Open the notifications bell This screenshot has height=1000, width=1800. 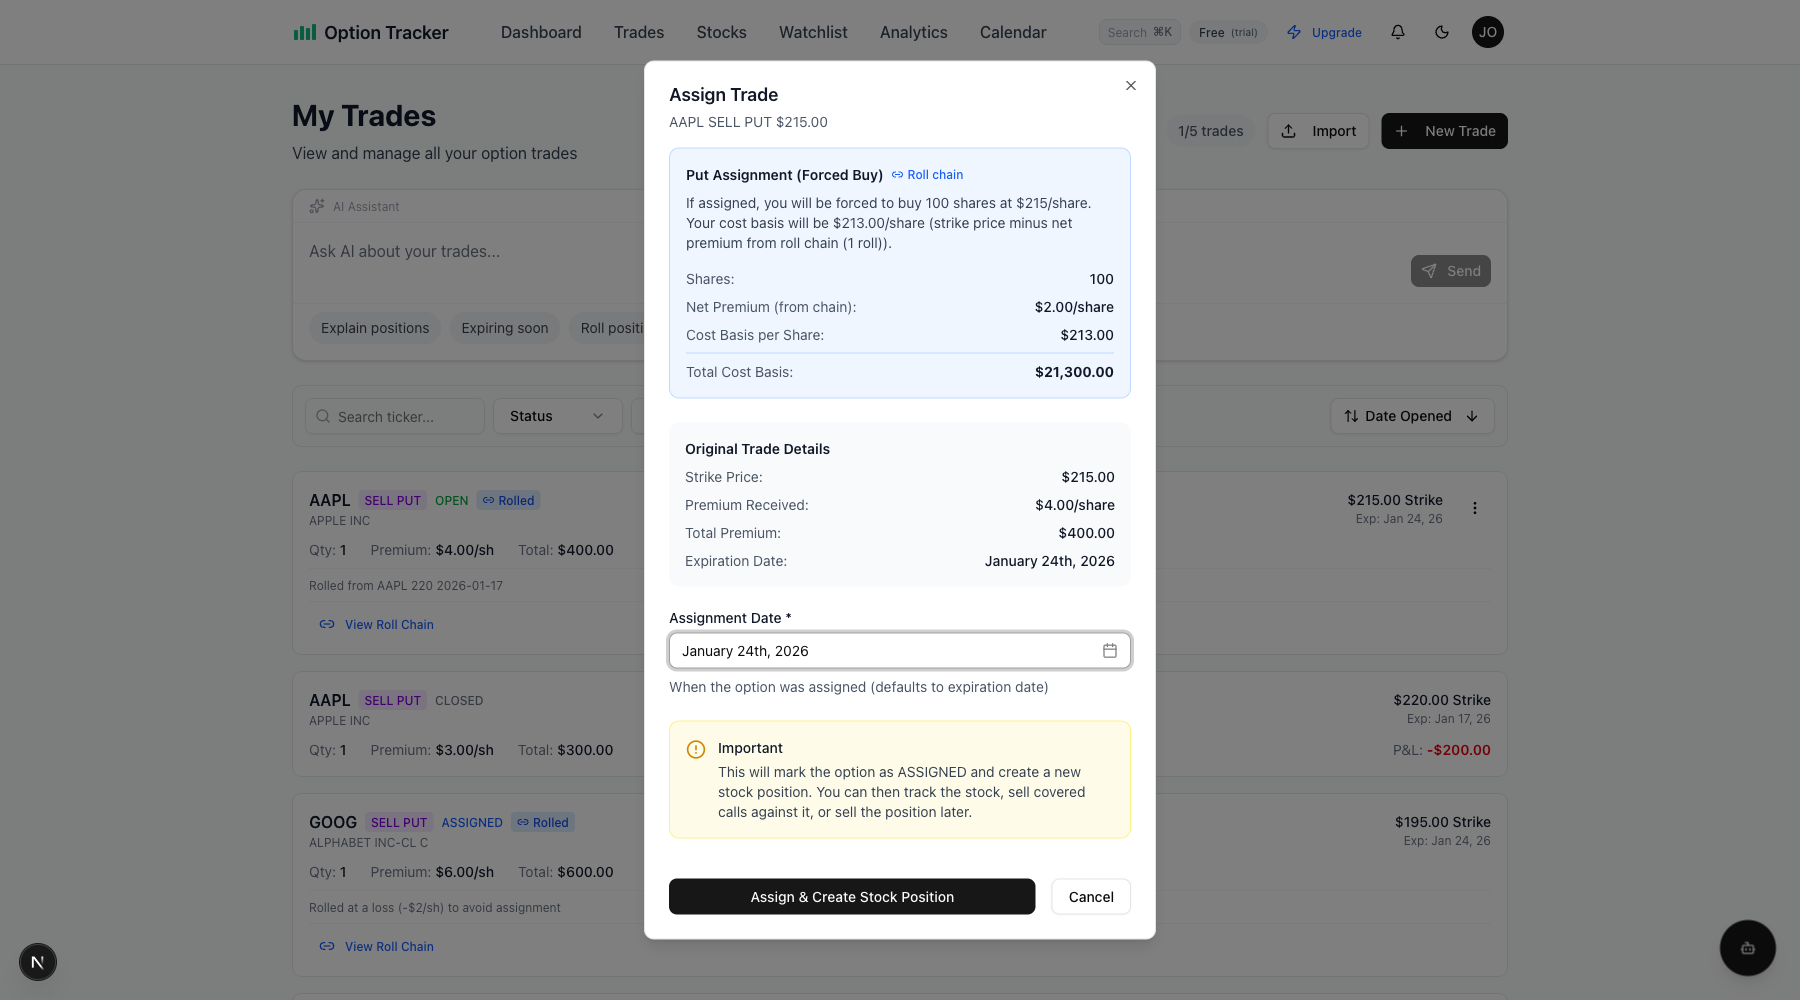coord(1397,32)
